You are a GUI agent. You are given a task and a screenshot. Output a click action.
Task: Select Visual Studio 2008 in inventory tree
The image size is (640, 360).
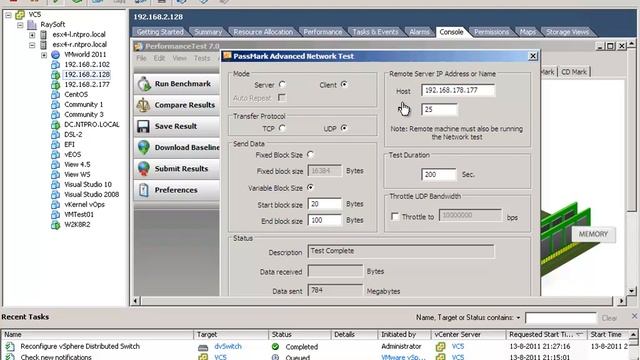[x=91, y=195]
